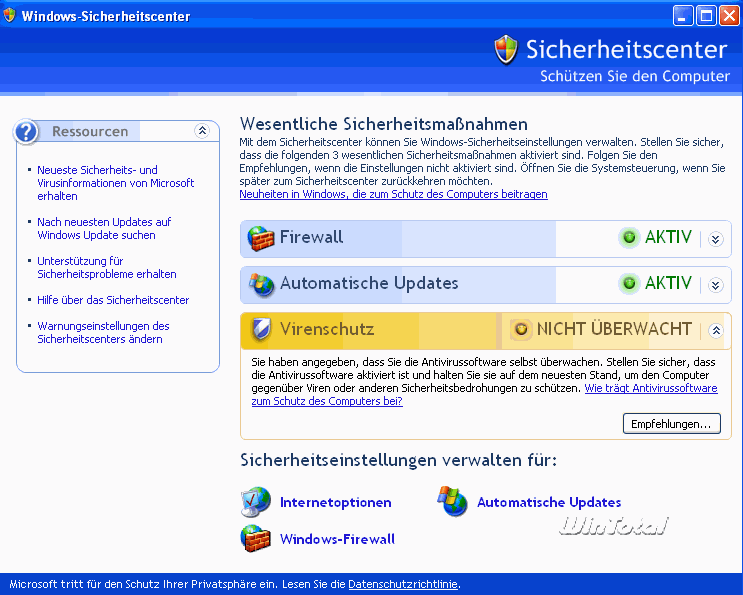743x595 pixels.
Task: Open Internetoptionen settings link
Action: pyautogui.click(x=335, y=502)
